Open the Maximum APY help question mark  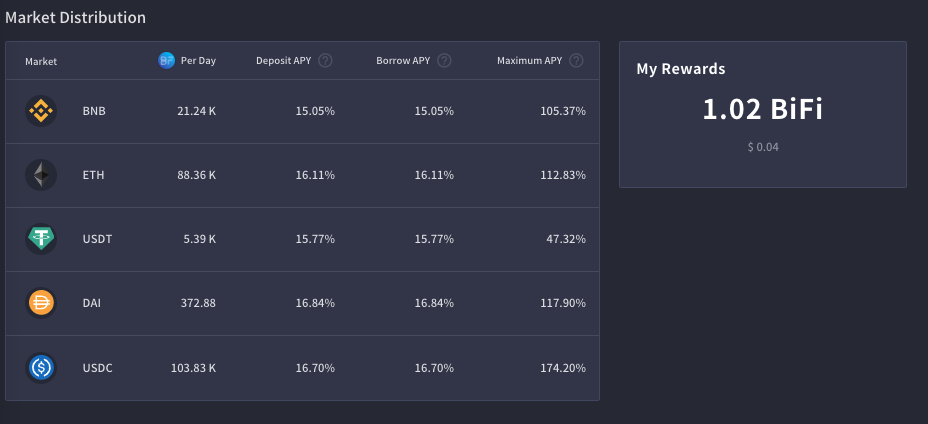pyautogui.click(x=576, y=60)
